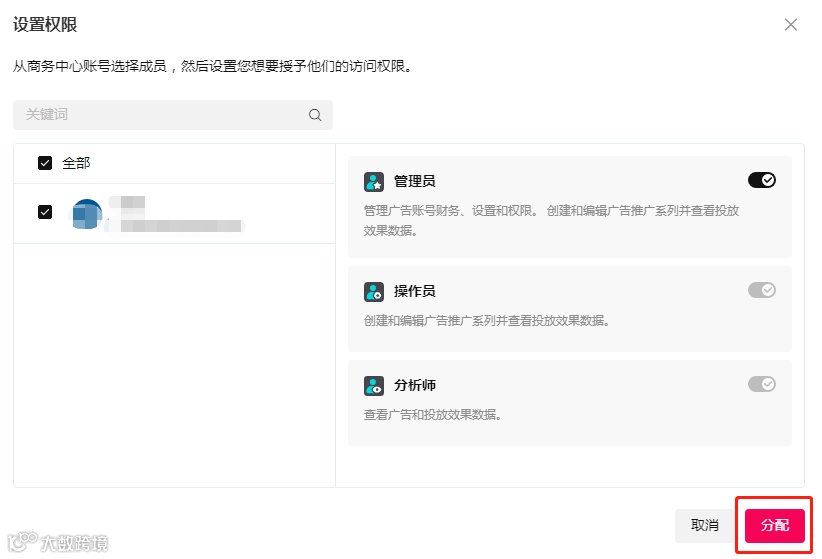Toggle the 分析师 permission switch
Viewport: 822px width, 559px height.
tap(762, 384)
